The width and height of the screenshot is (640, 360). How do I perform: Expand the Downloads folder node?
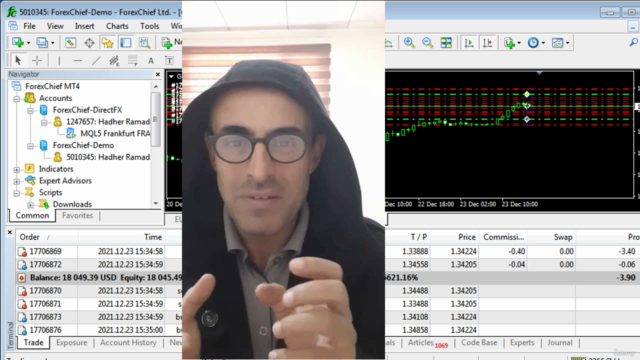tap(30, 204)
